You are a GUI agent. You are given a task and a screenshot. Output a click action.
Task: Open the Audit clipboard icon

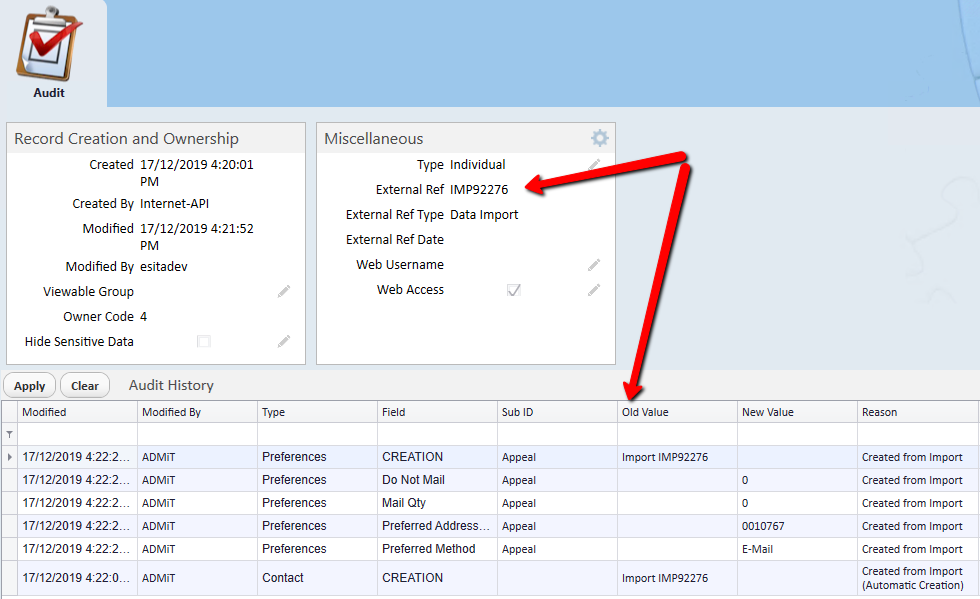point(49,45)
